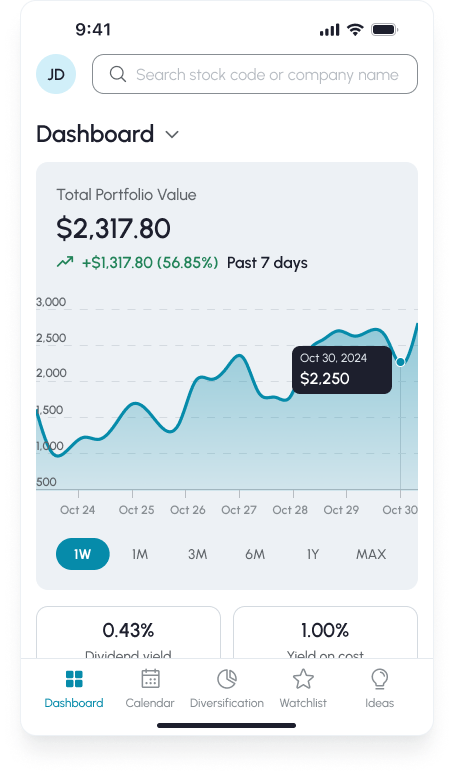Open the Ideas lightbulb icon
The width and height of the screenshot is (454, 776).
[379, 679]
